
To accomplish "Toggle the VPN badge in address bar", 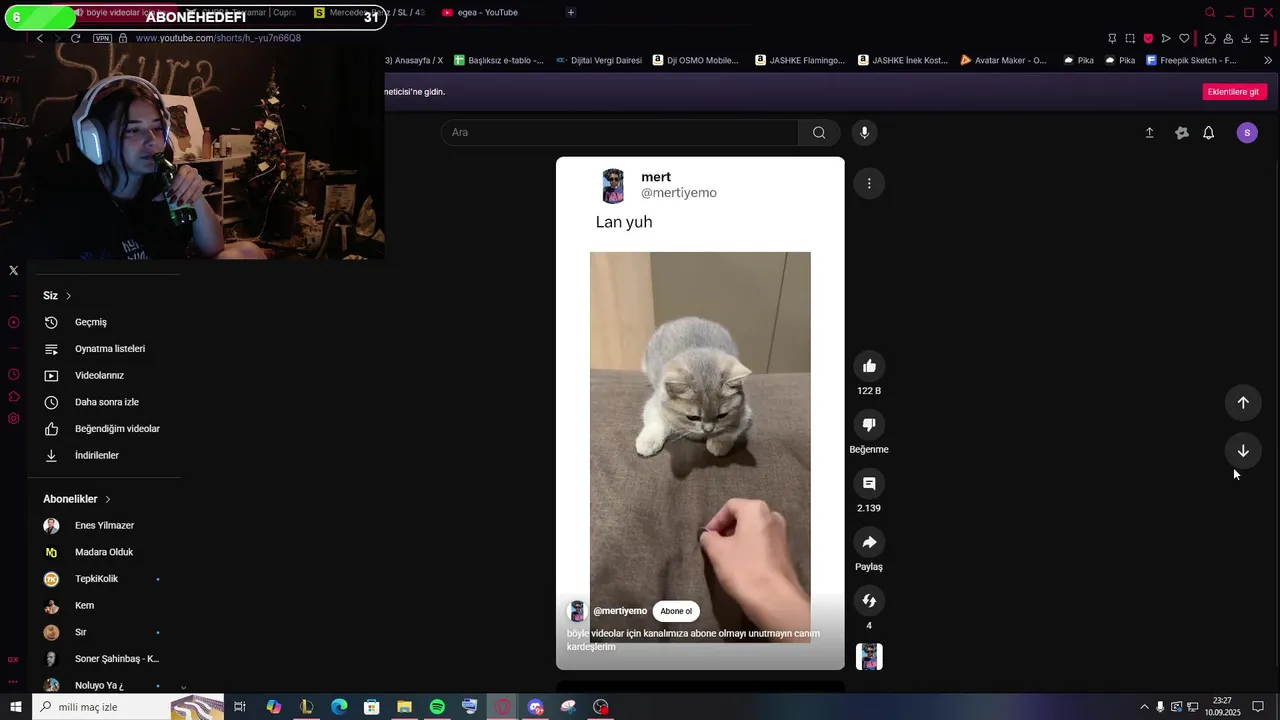I will point(102,38).
